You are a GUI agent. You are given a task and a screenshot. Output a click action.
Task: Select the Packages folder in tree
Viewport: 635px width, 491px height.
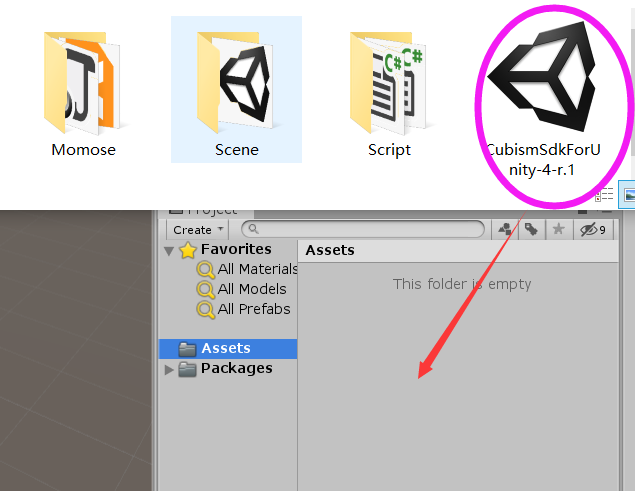tap(236, 368)
